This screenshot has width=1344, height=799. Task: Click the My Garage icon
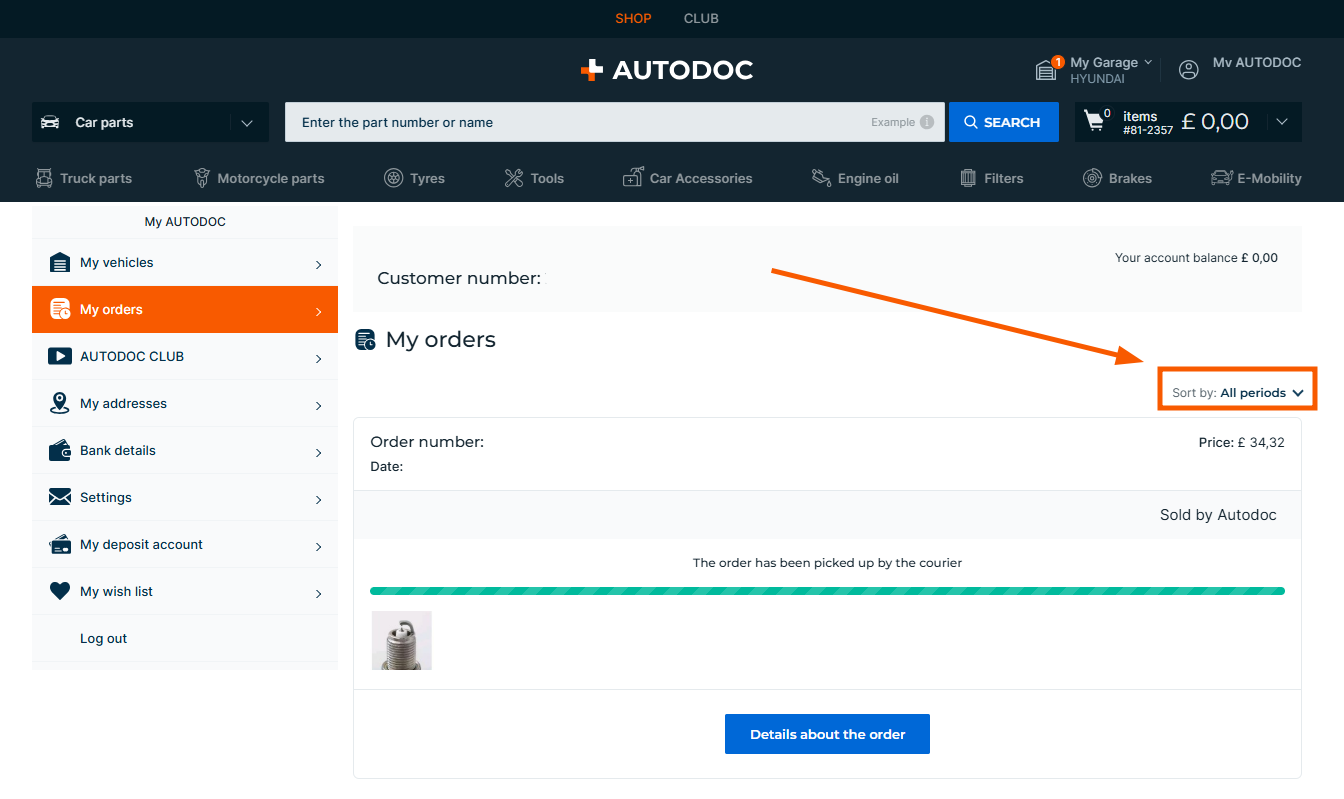pos(1046,69)
